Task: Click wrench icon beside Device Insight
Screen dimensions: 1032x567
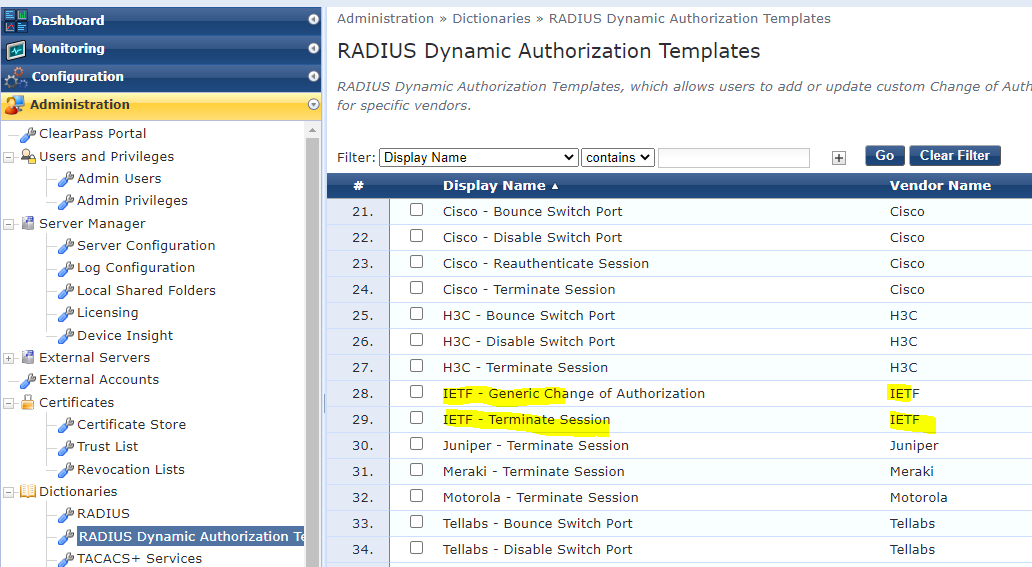Action: pos(66,337)
